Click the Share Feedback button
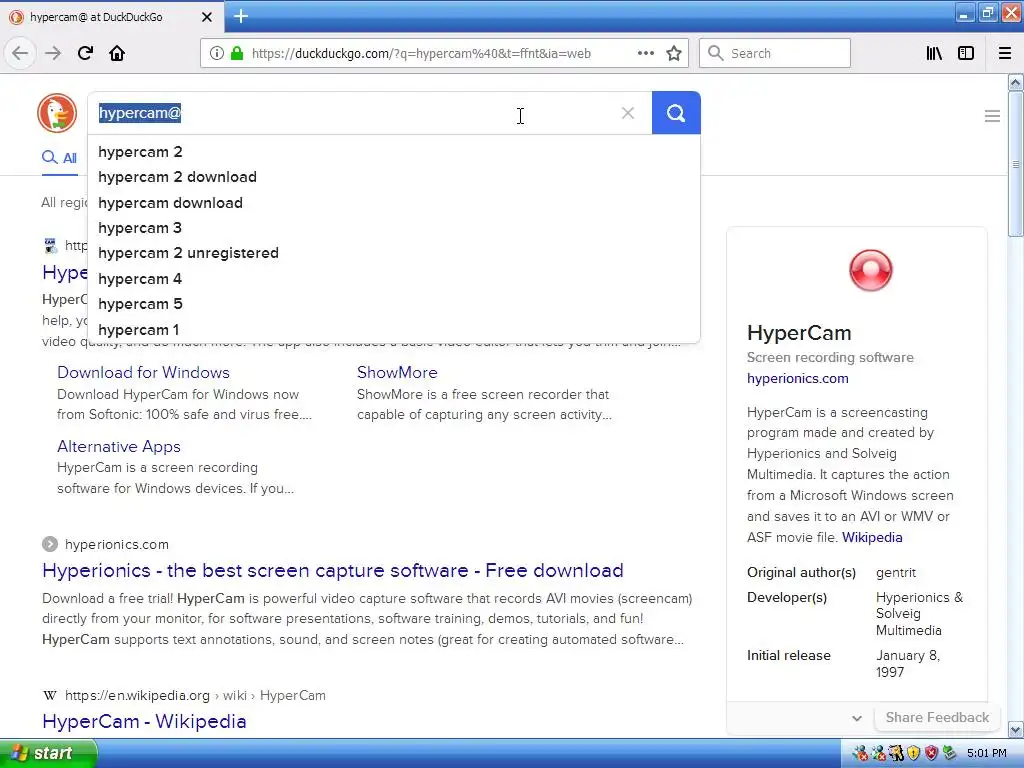Viewport: 1024px width, 768px height. click(x=937, y=718)
